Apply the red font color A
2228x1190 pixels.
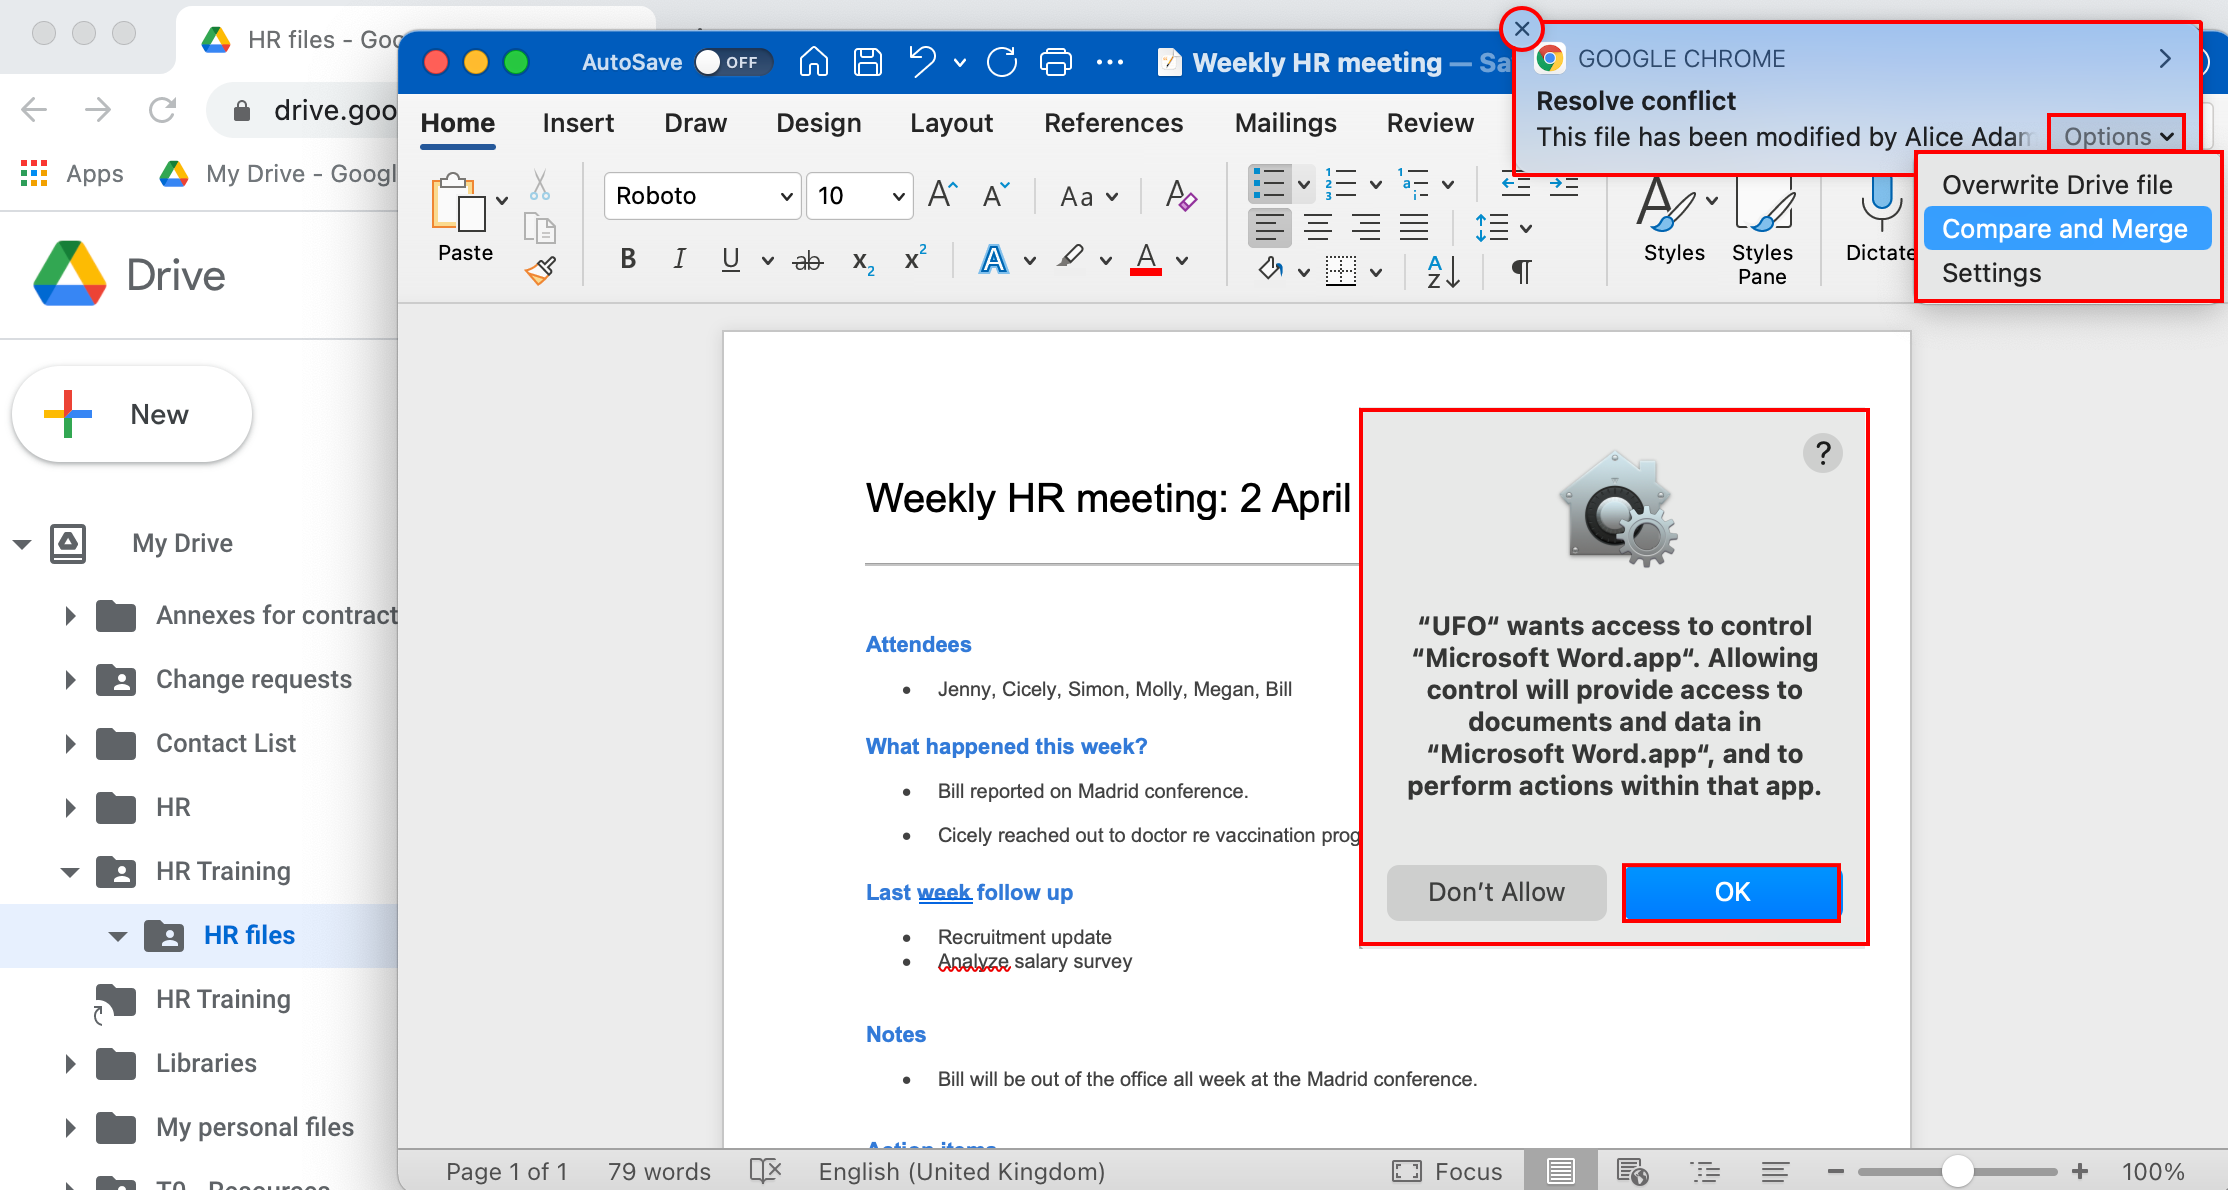click(x=1146, y=259)
